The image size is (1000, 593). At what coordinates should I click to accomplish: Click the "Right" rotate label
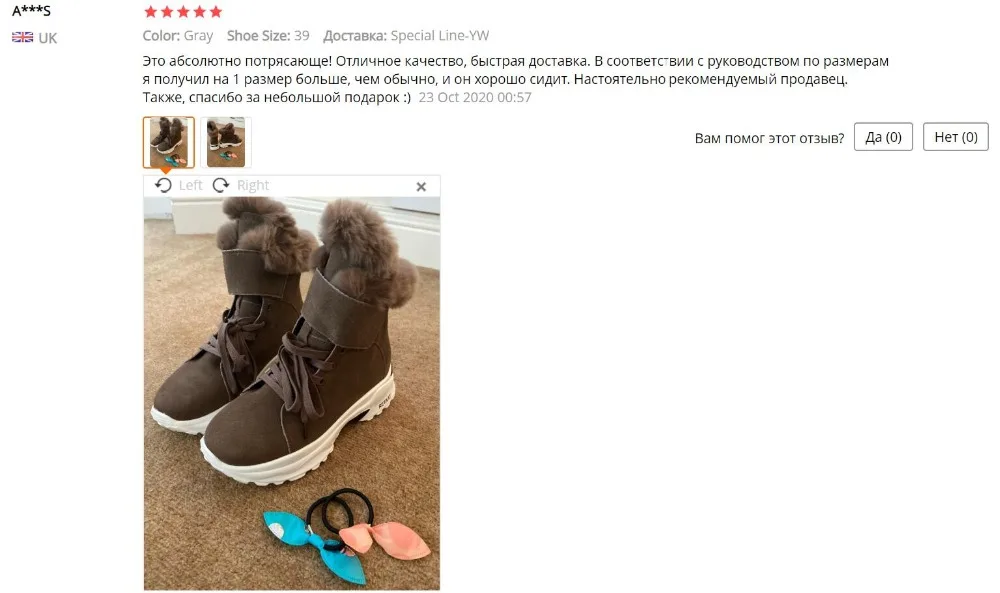tap(253, 186)
